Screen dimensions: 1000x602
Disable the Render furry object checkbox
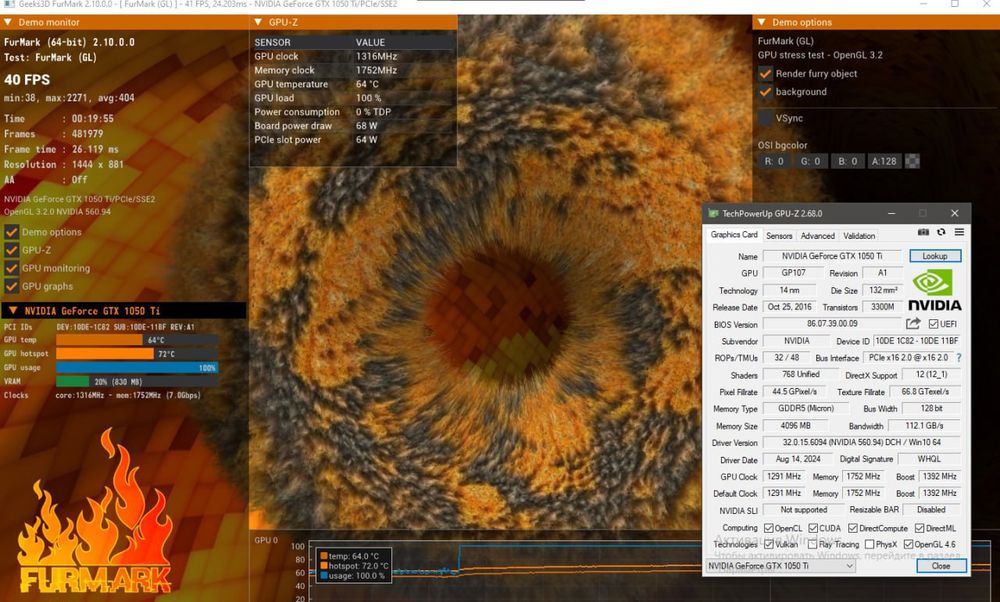766,74
